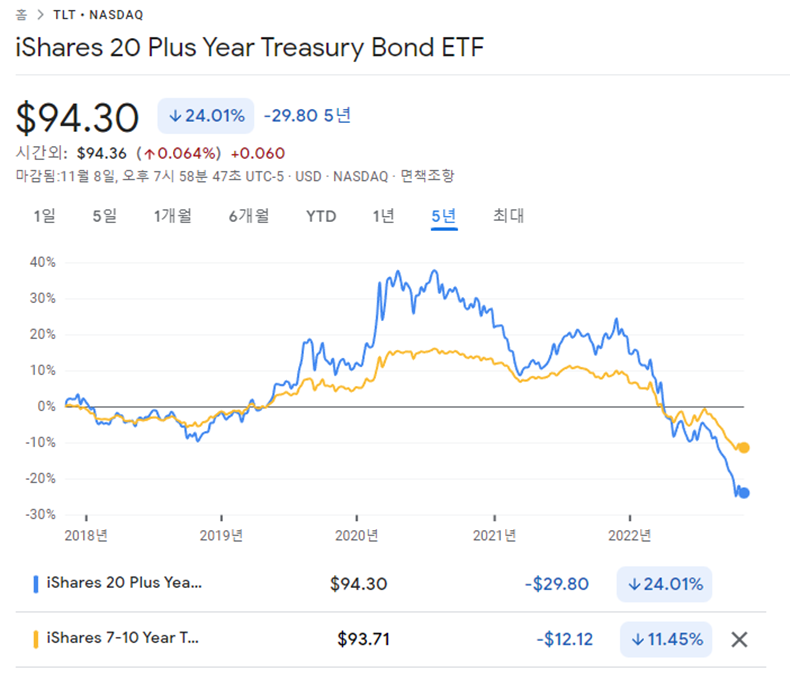The height and width of the screenshot is (679, 790).
Task: Select the 5일 time range tab
Action: pos(104,216)
